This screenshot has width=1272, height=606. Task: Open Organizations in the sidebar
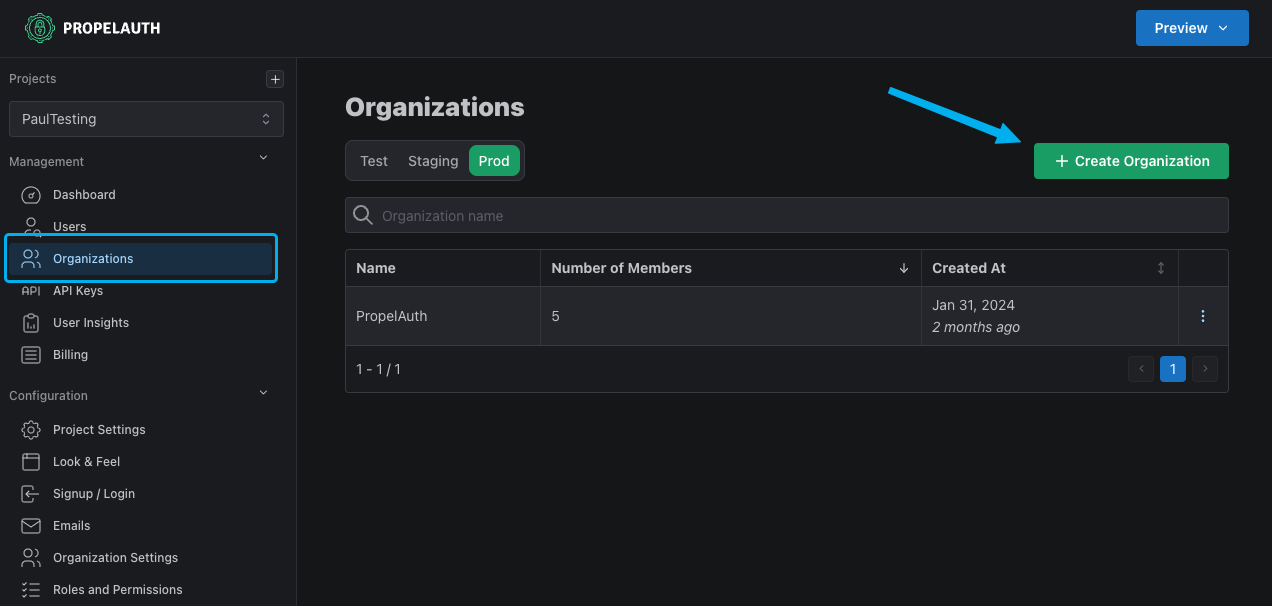point(140,259)
